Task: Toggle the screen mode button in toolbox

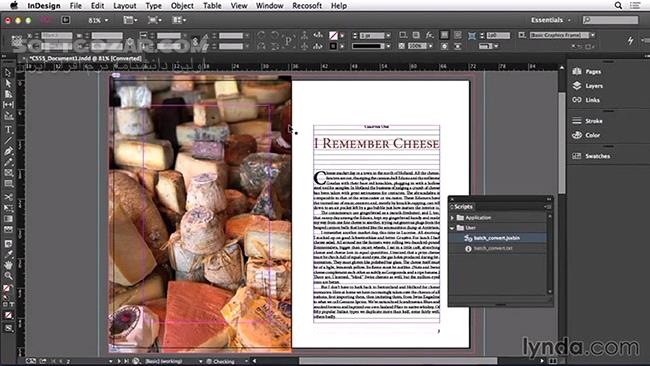Action: (8, 328)
